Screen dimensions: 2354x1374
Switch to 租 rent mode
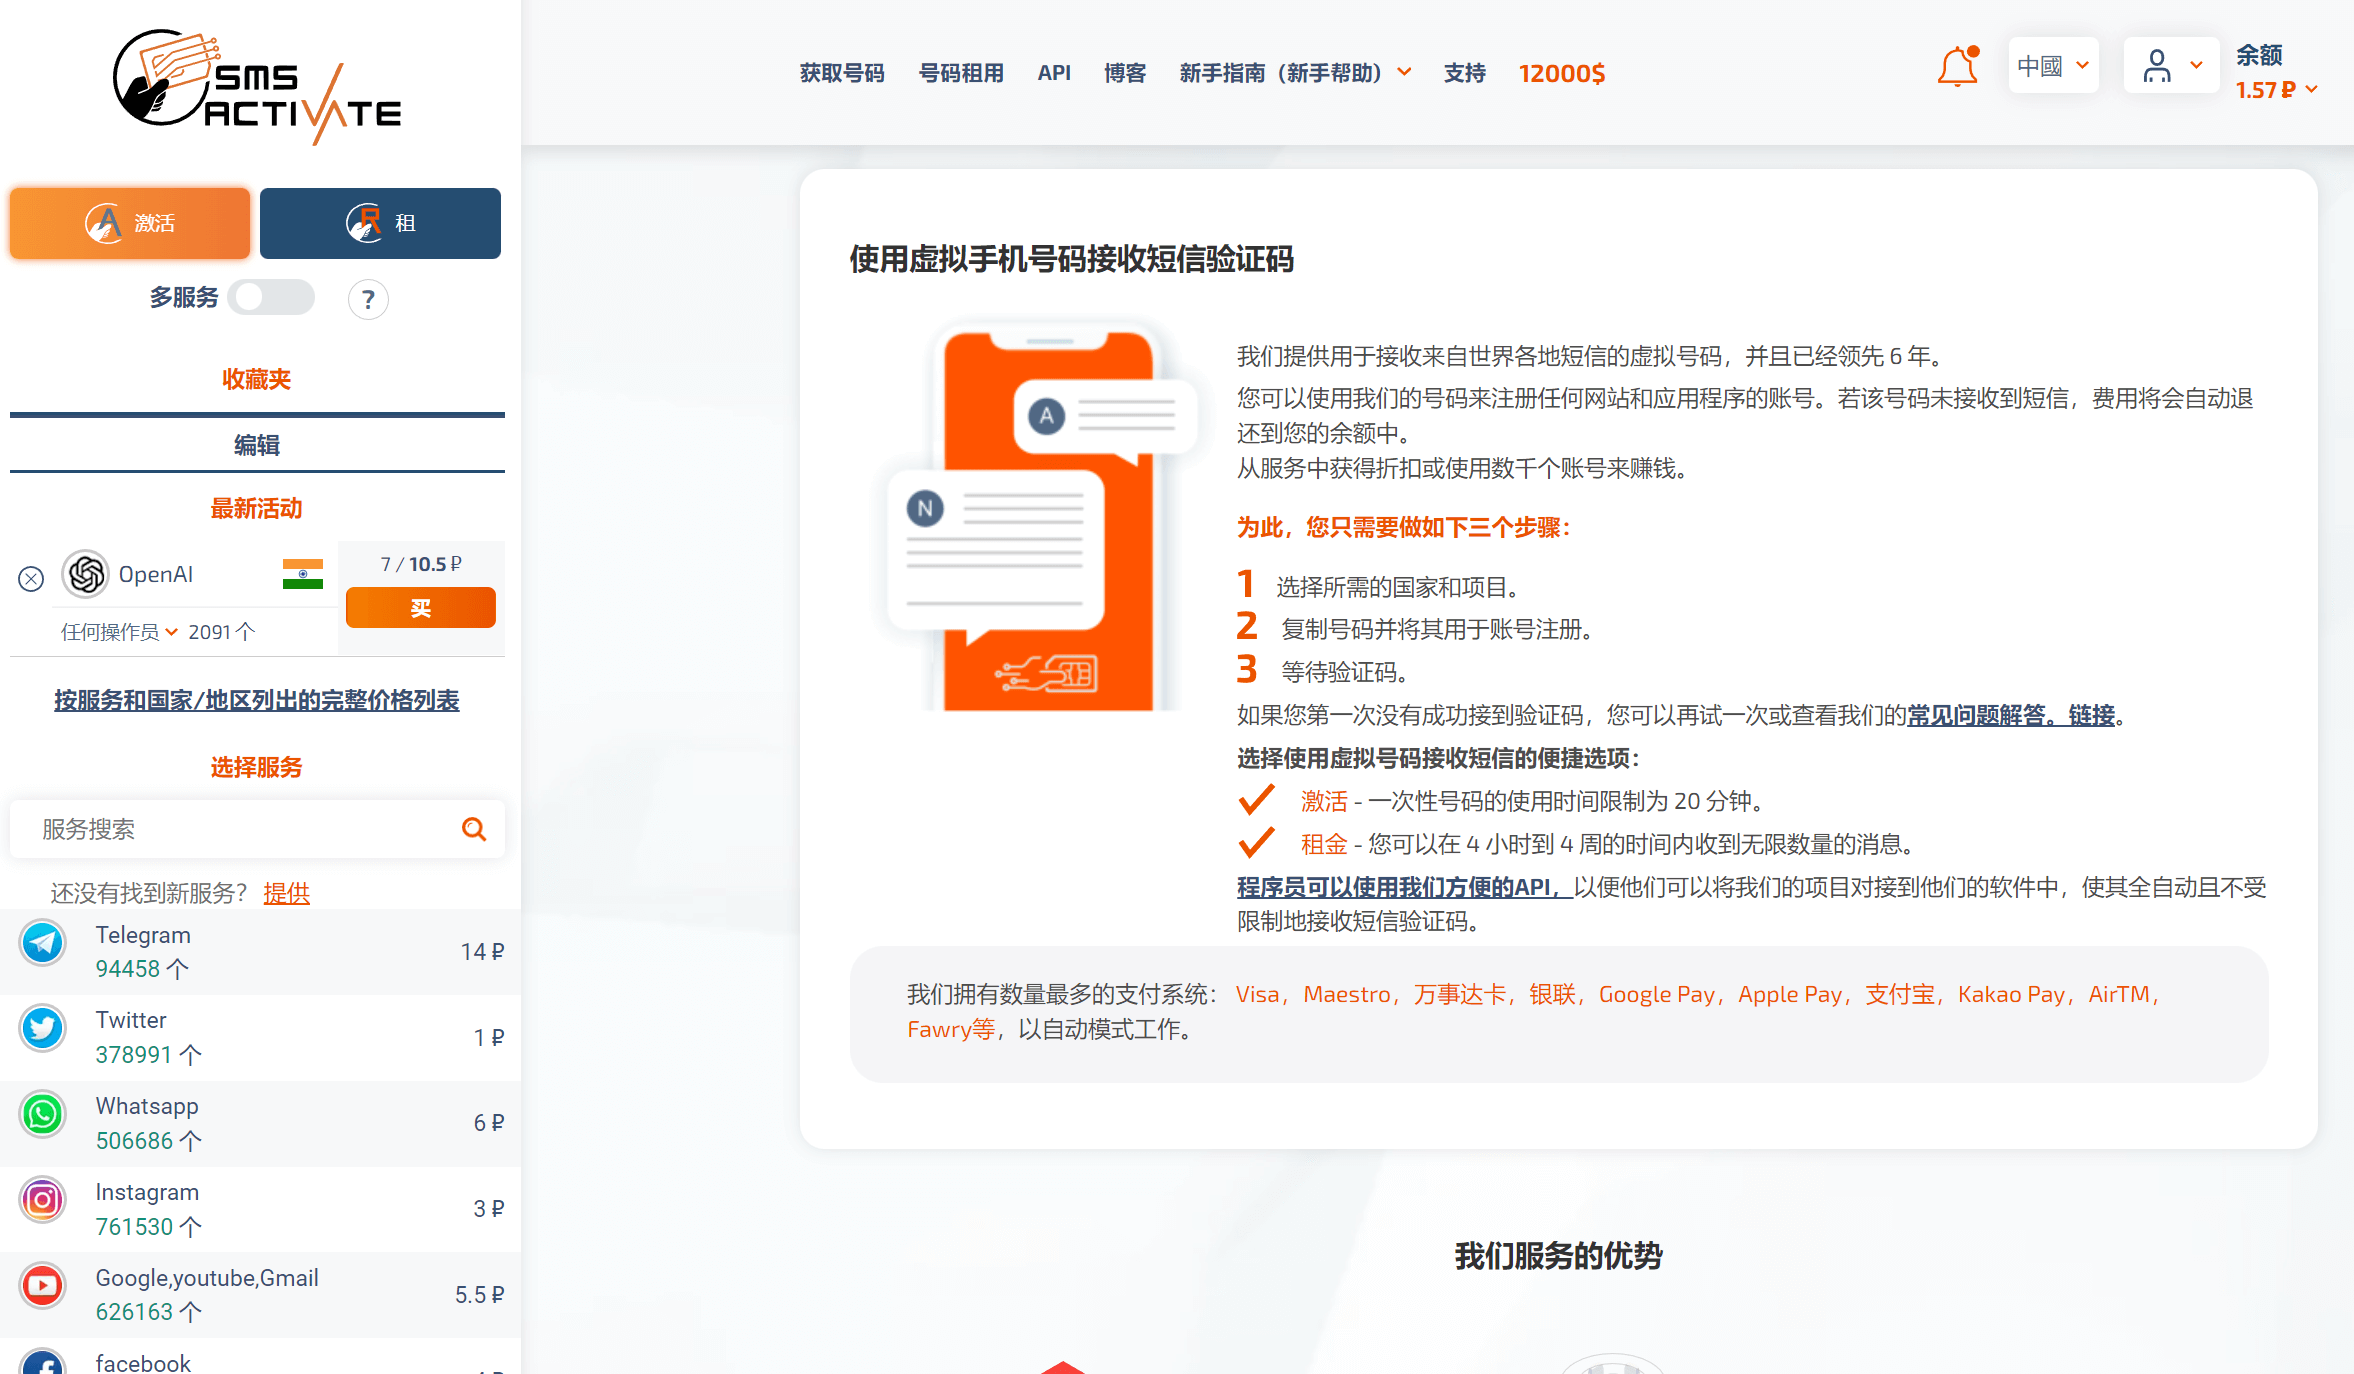tap(380, 223)
